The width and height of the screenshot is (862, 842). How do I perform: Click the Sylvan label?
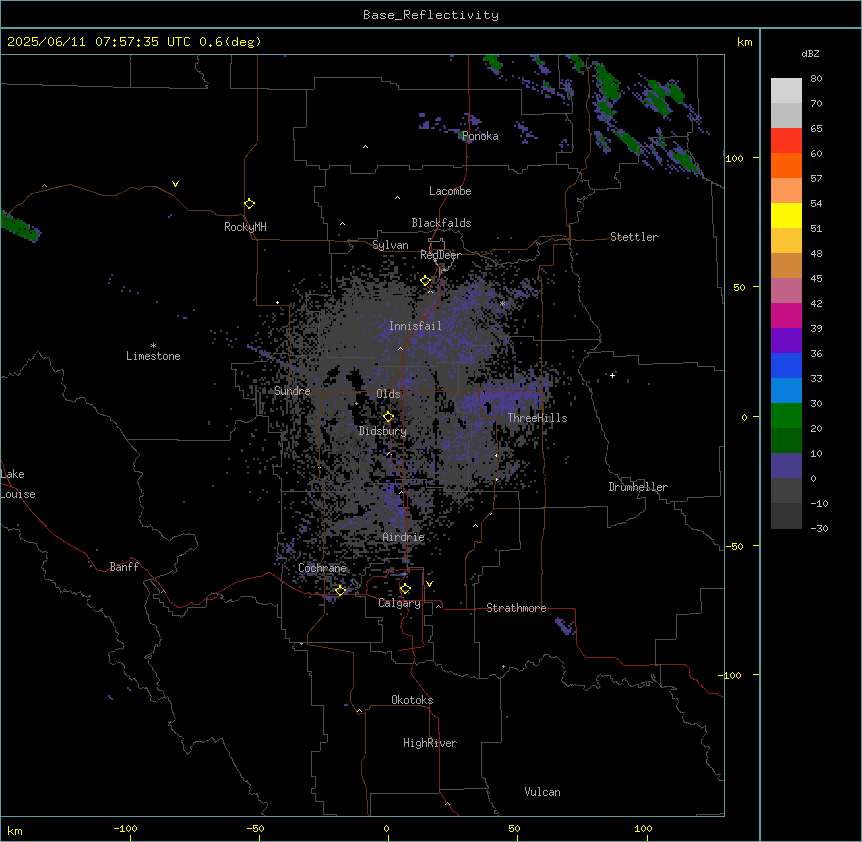(x=390, y=245)
